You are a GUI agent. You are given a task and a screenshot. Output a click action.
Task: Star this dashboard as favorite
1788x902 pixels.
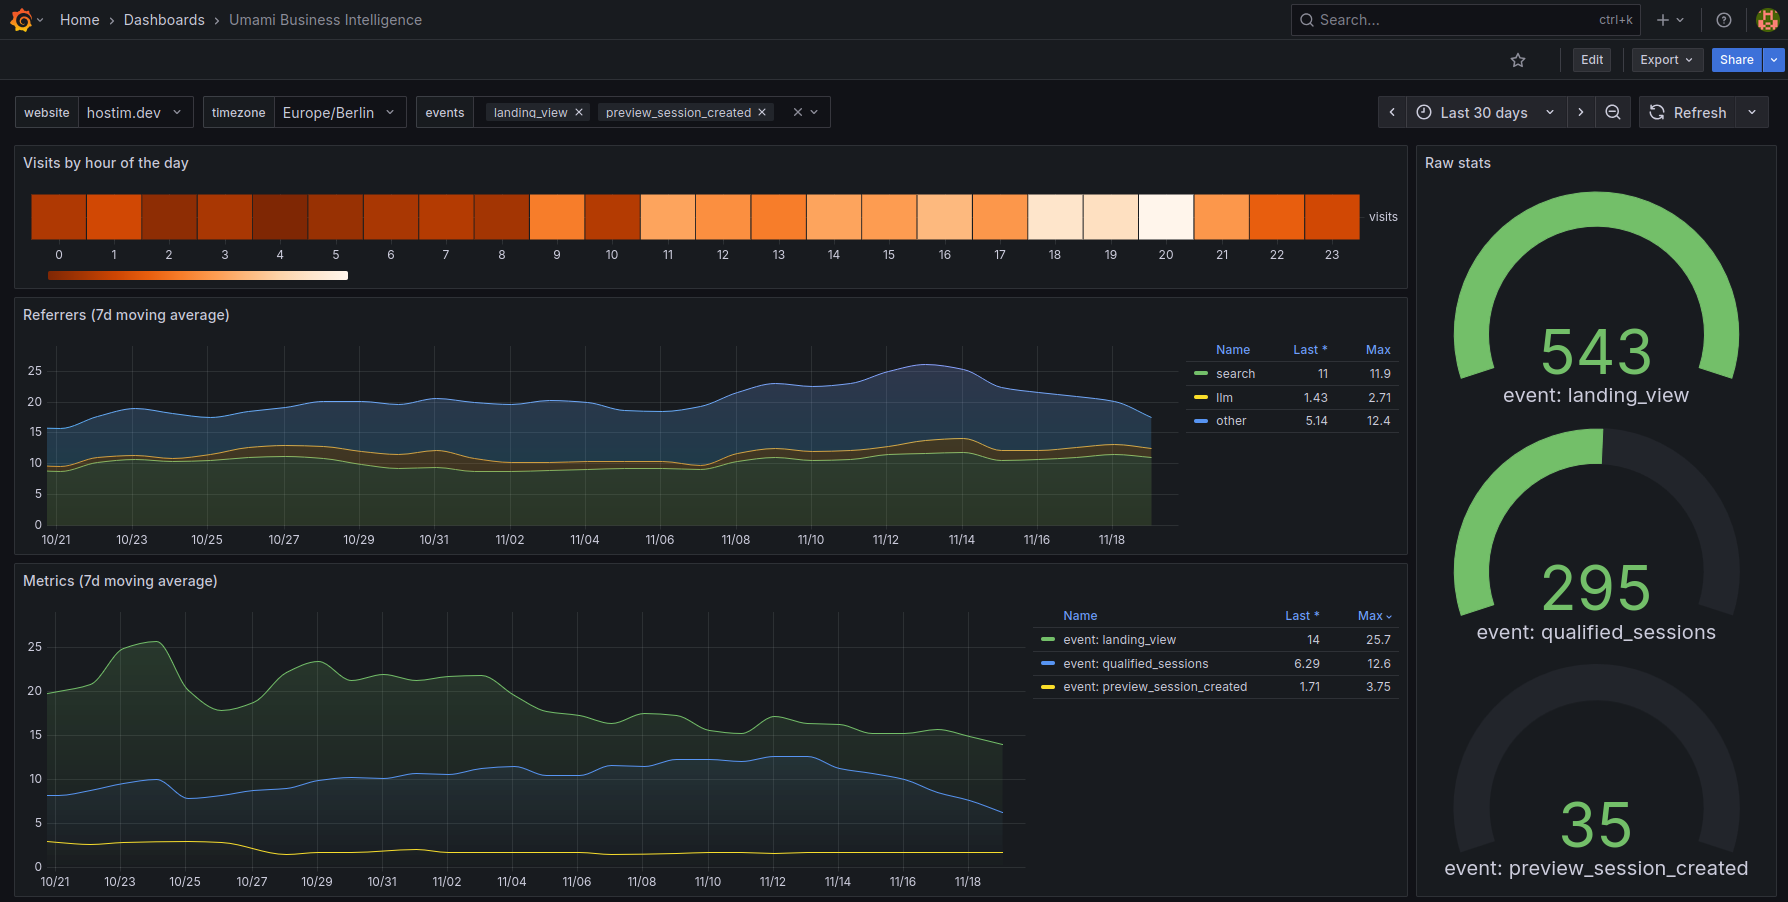[x=1518, y=60]
